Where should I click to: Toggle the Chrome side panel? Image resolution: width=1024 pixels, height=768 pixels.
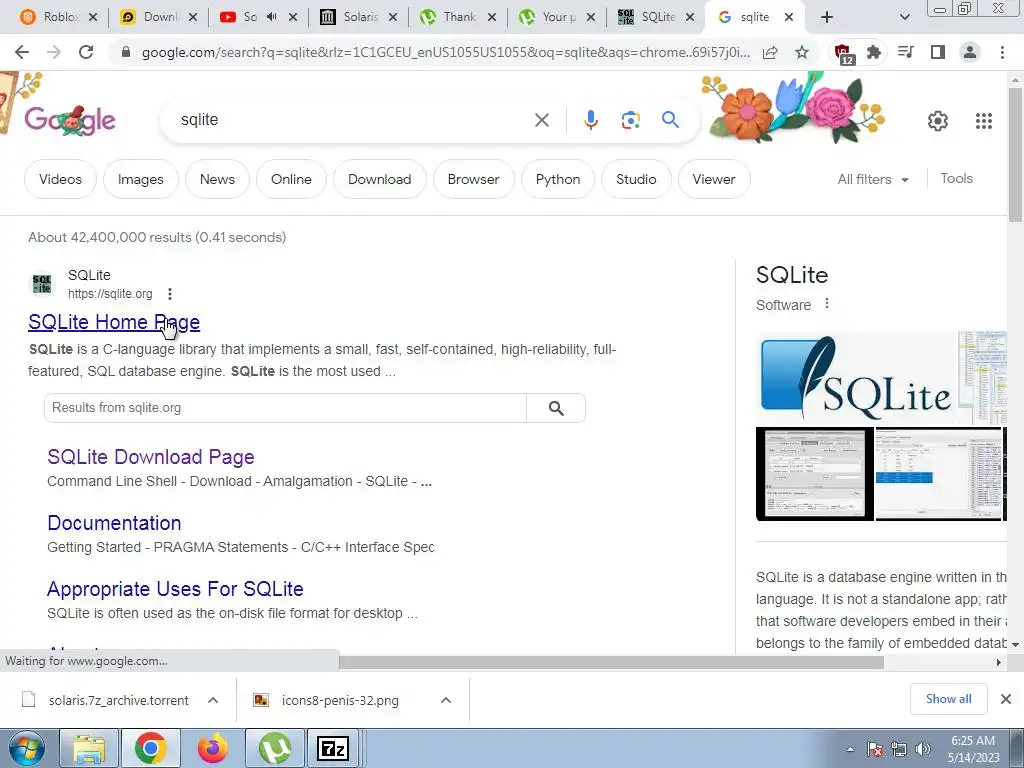coord(938,52)
